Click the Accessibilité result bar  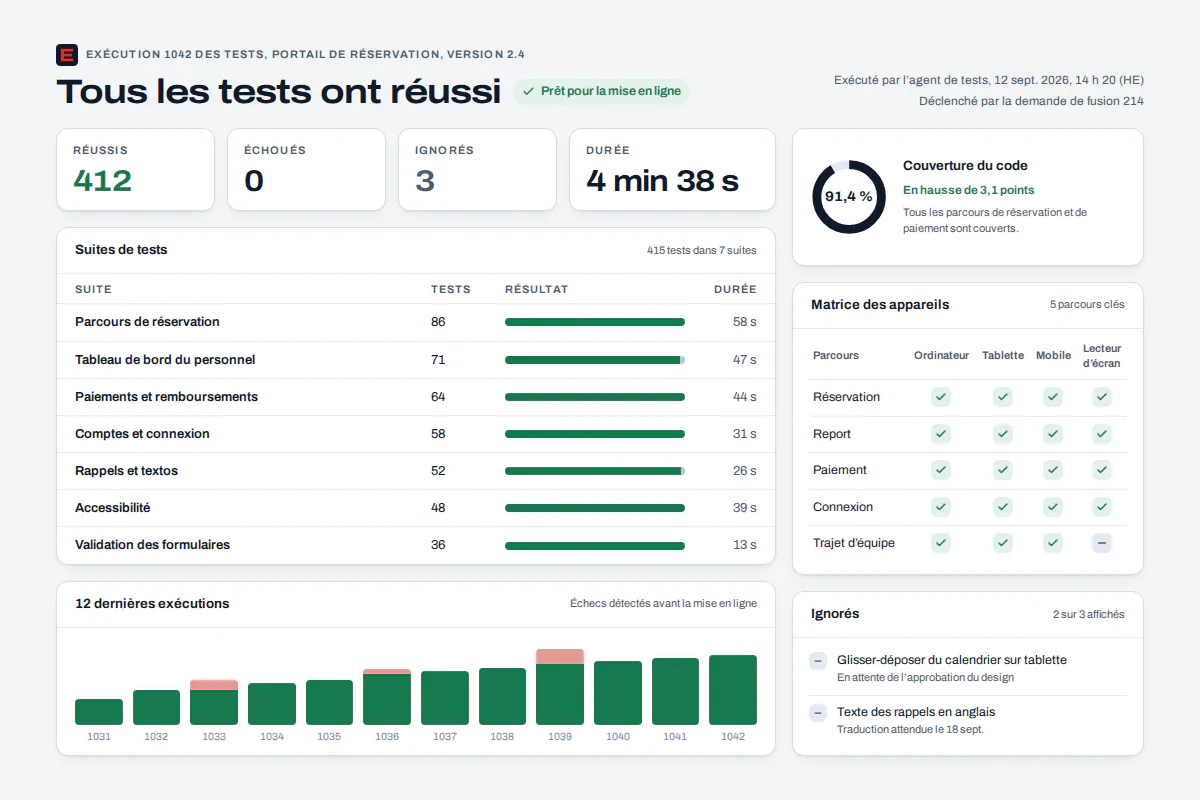tap(595, 508)
